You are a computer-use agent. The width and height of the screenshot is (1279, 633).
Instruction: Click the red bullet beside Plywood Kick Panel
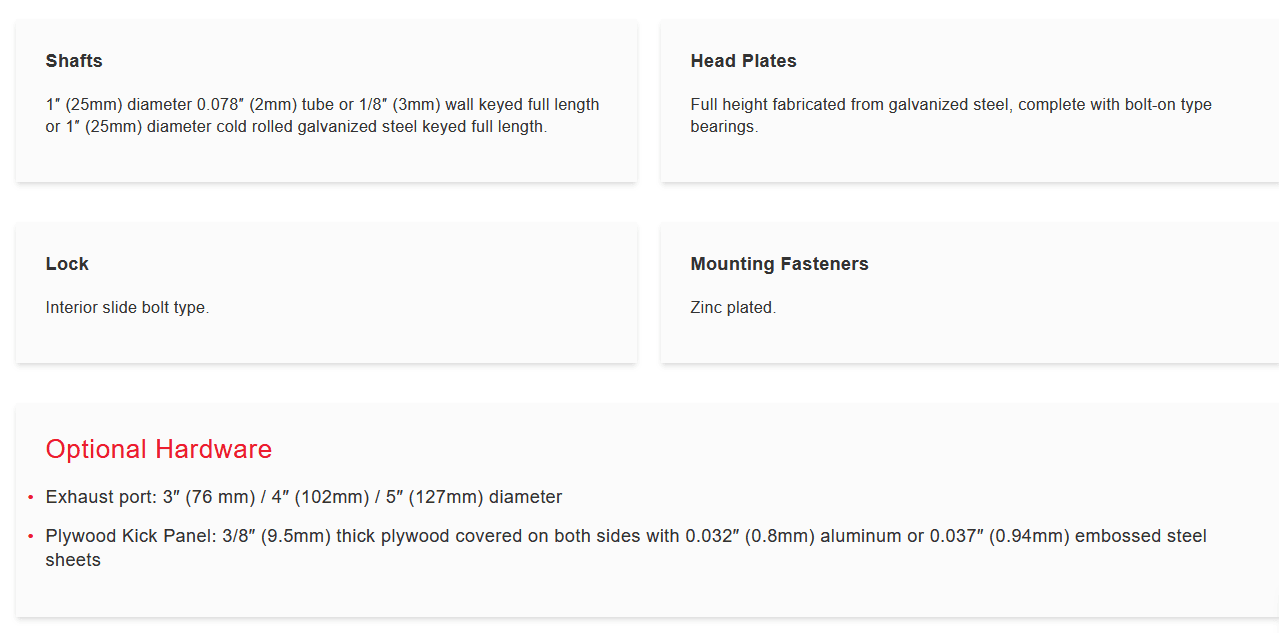[x=31, y=537]
